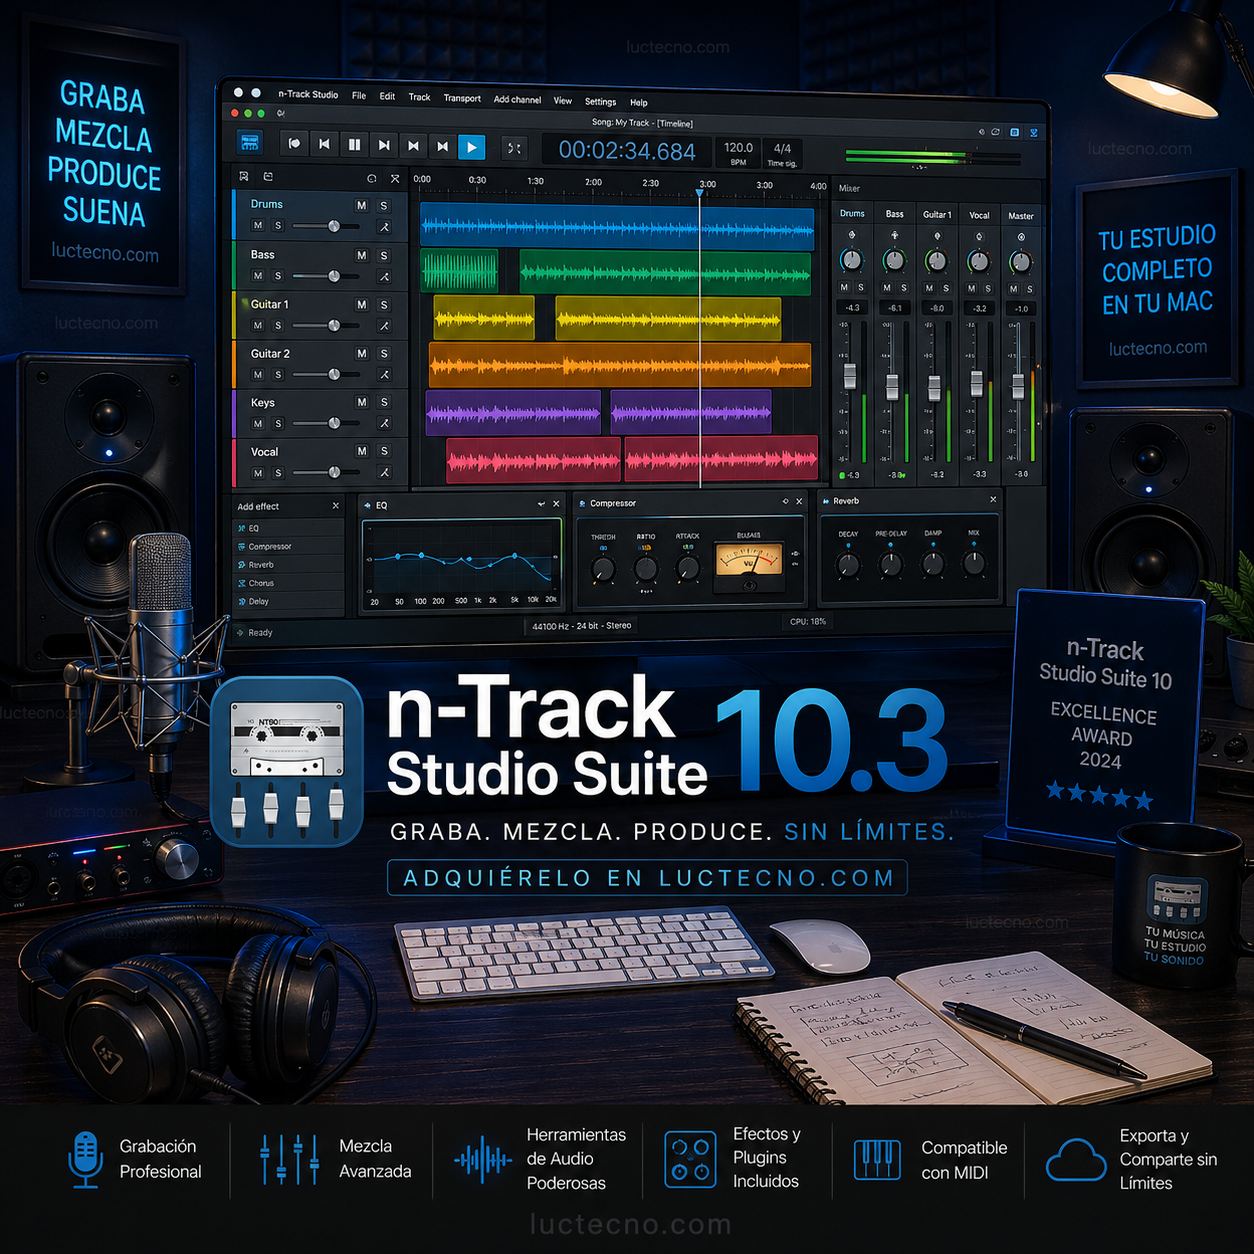Viewport: 1254px width, 1254px height.
Task: Click the 120.0 BPM tempo field
Action: point(738,153)
